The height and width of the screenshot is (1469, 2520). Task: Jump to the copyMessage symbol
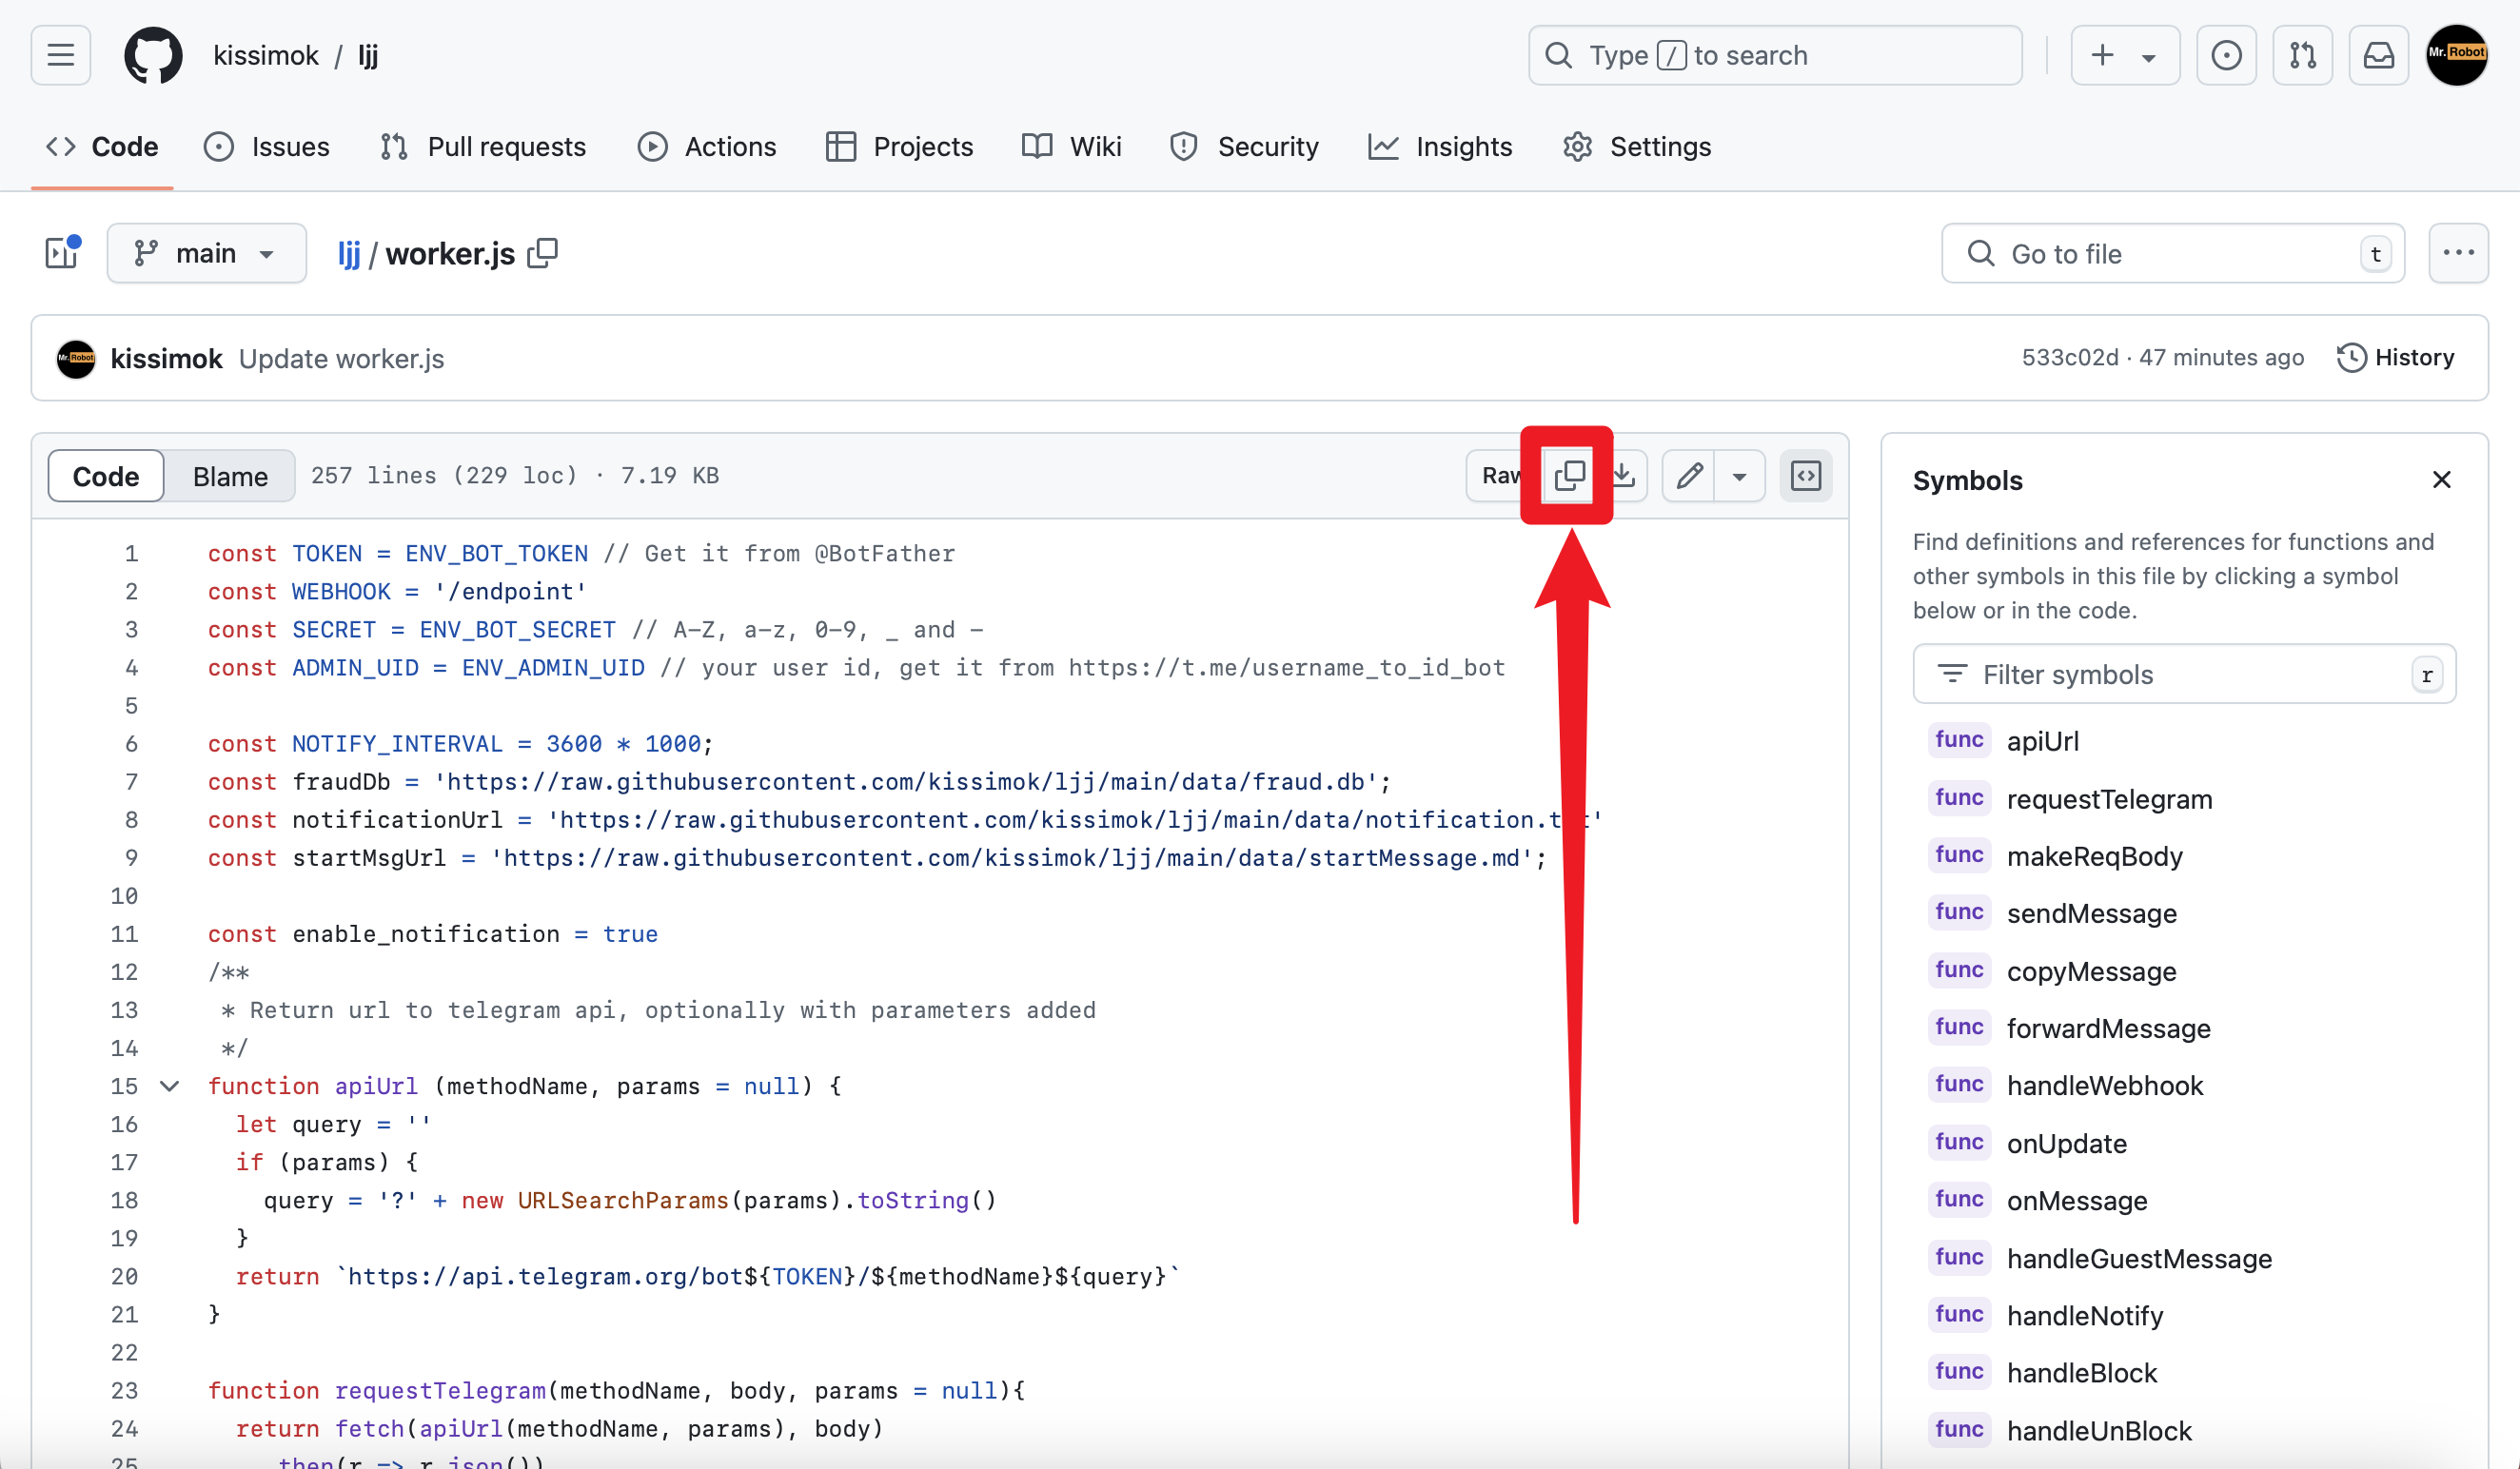point(2091,971)
